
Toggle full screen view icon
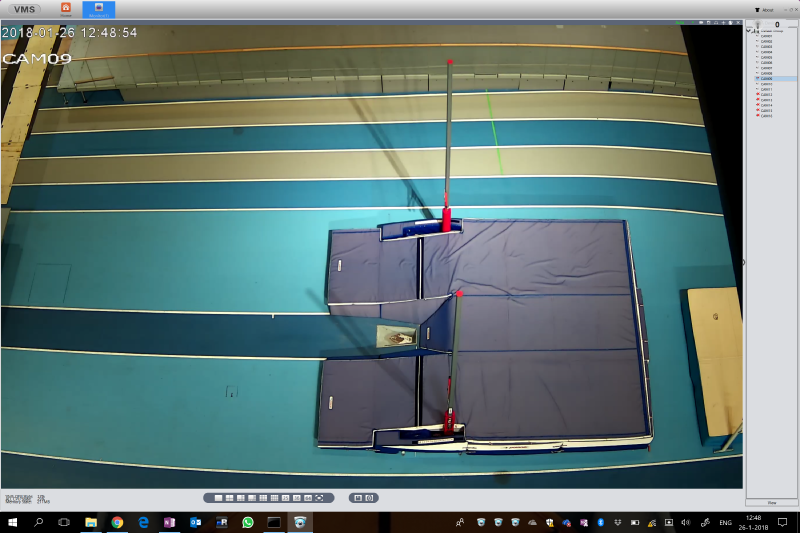coord(319,498)
